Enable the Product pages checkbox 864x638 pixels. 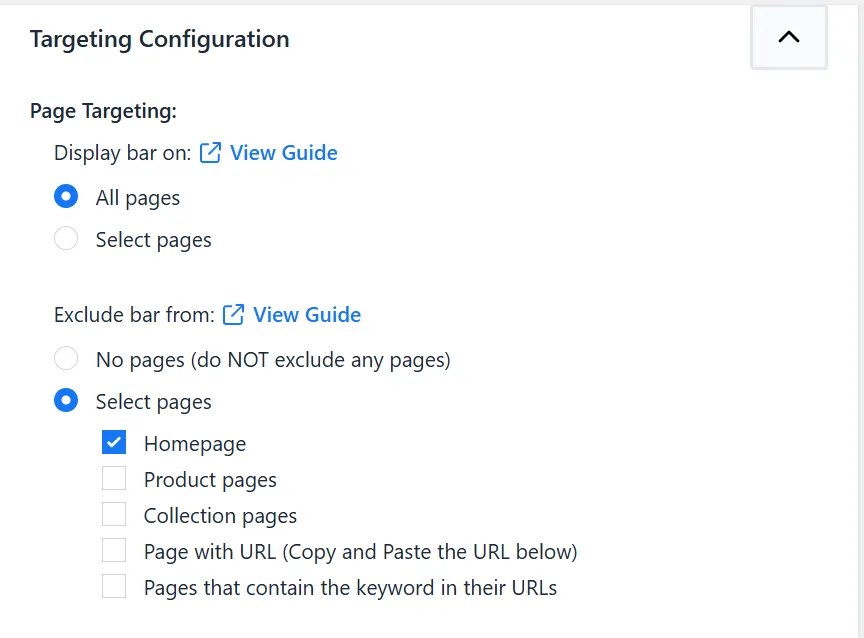tap(114, 478)
